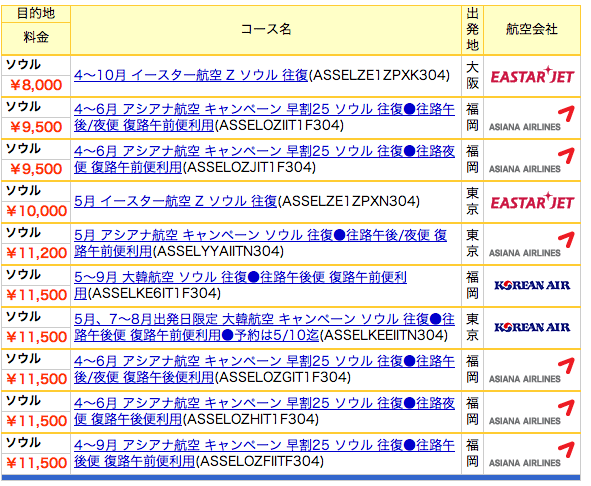591x486 pixels.
Task: Click the 目的地 column header
Action: pyautogui.click(x=36, y=14)
